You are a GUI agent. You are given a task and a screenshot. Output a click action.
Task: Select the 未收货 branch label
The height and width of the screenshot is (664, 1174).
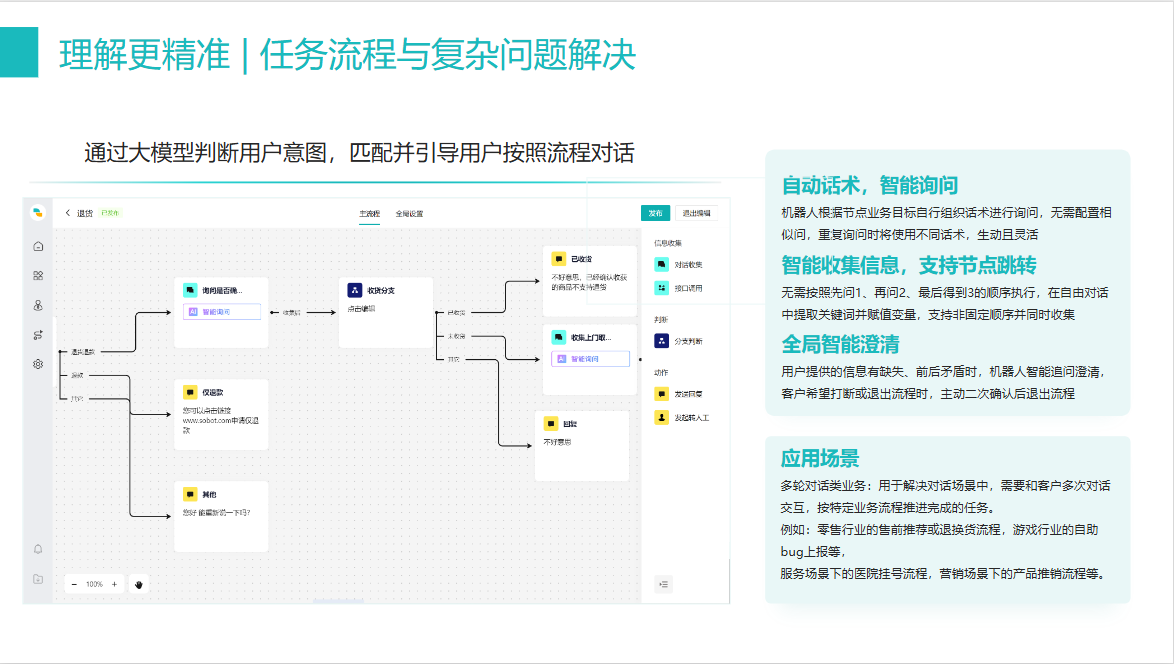tap(456, 336)
